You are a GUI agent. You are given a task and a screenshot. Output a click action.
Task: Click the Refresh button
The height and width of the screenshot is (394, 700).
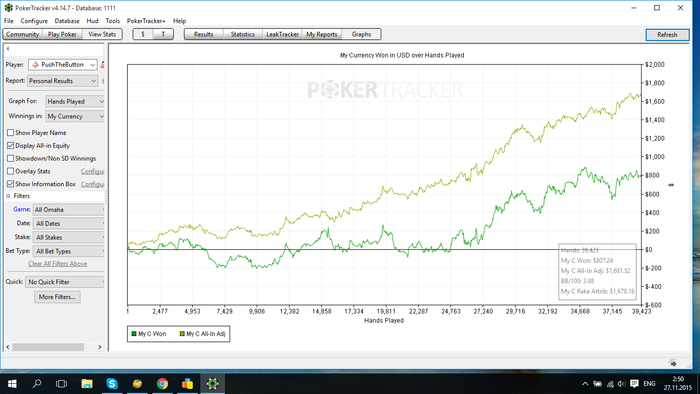pyautogui.click(x=667, y=35)
